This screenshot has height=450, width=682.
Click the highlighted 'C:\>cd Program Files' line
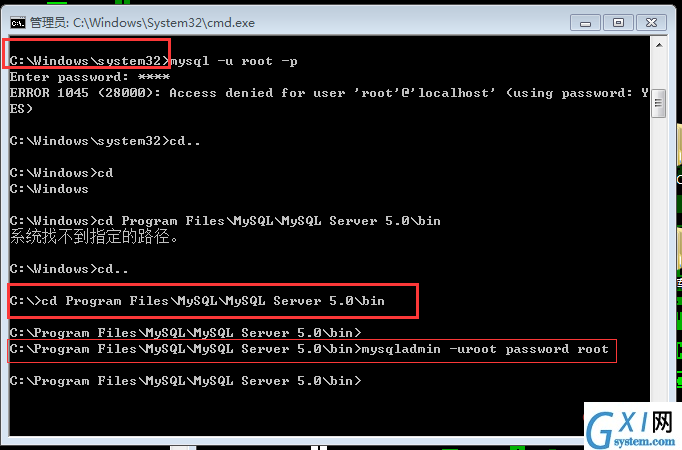click(x=197, y=301)
